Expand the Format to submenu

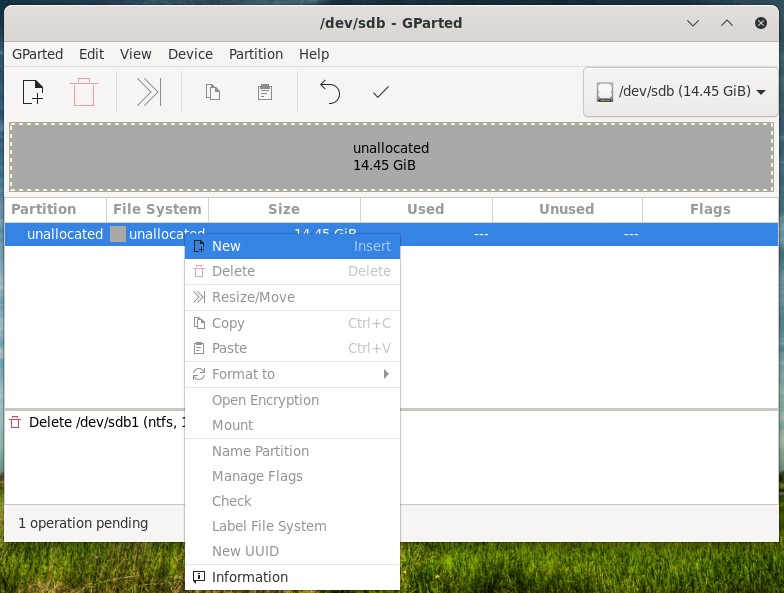pyautogui.click(x=292, y=374)
